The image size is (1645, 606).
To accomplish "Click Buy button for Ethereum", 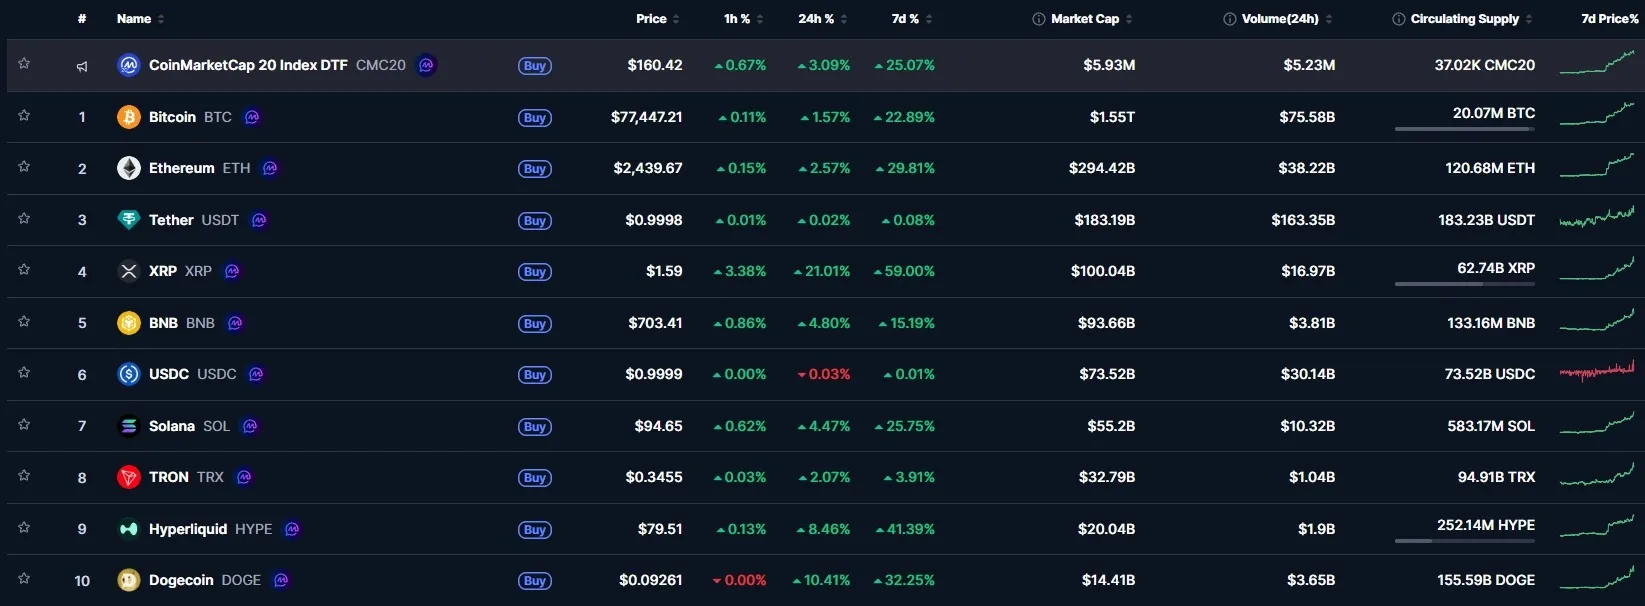I will [x=535, y=169].
